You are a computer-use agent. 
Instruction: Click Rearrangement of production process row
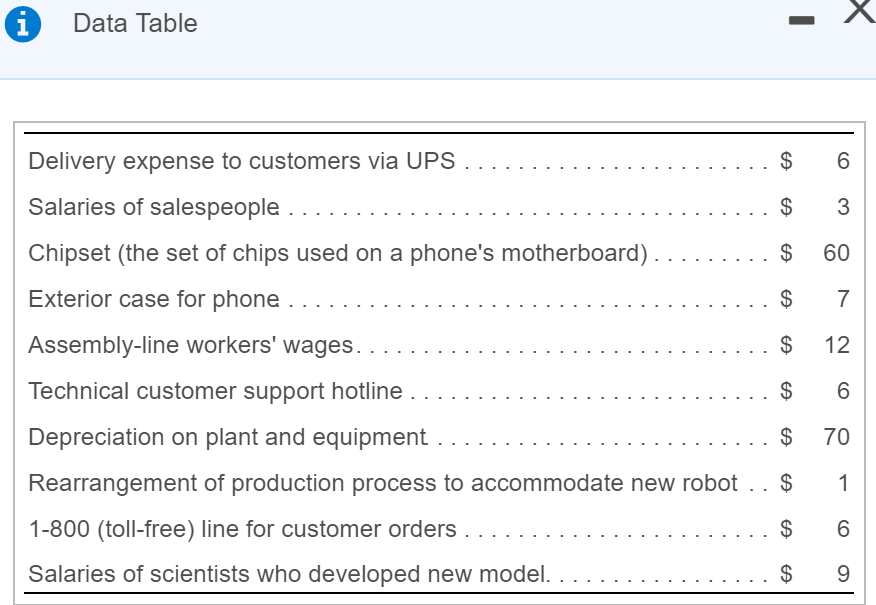439,483
